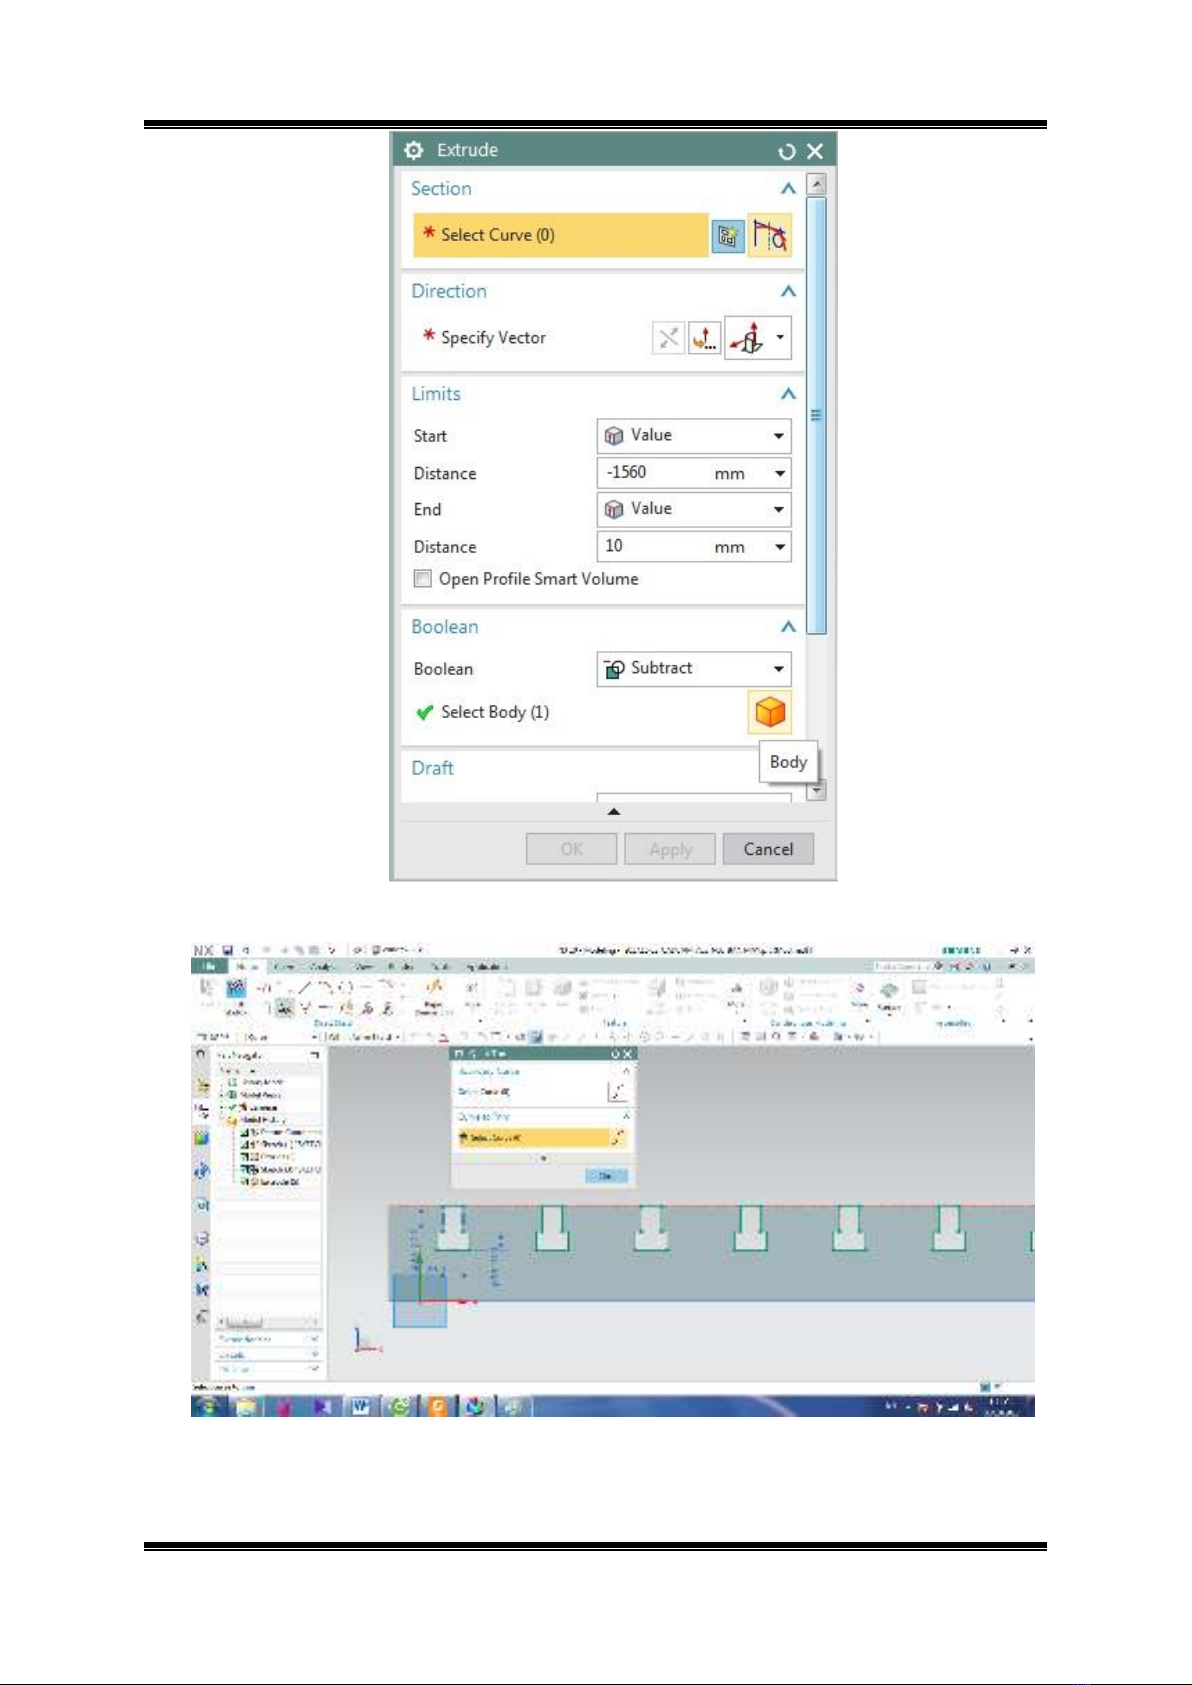Enable Open Profile Smart Volume checkbox
The width and height of the screenshot is (1192, 1685).
click(423, 579)
